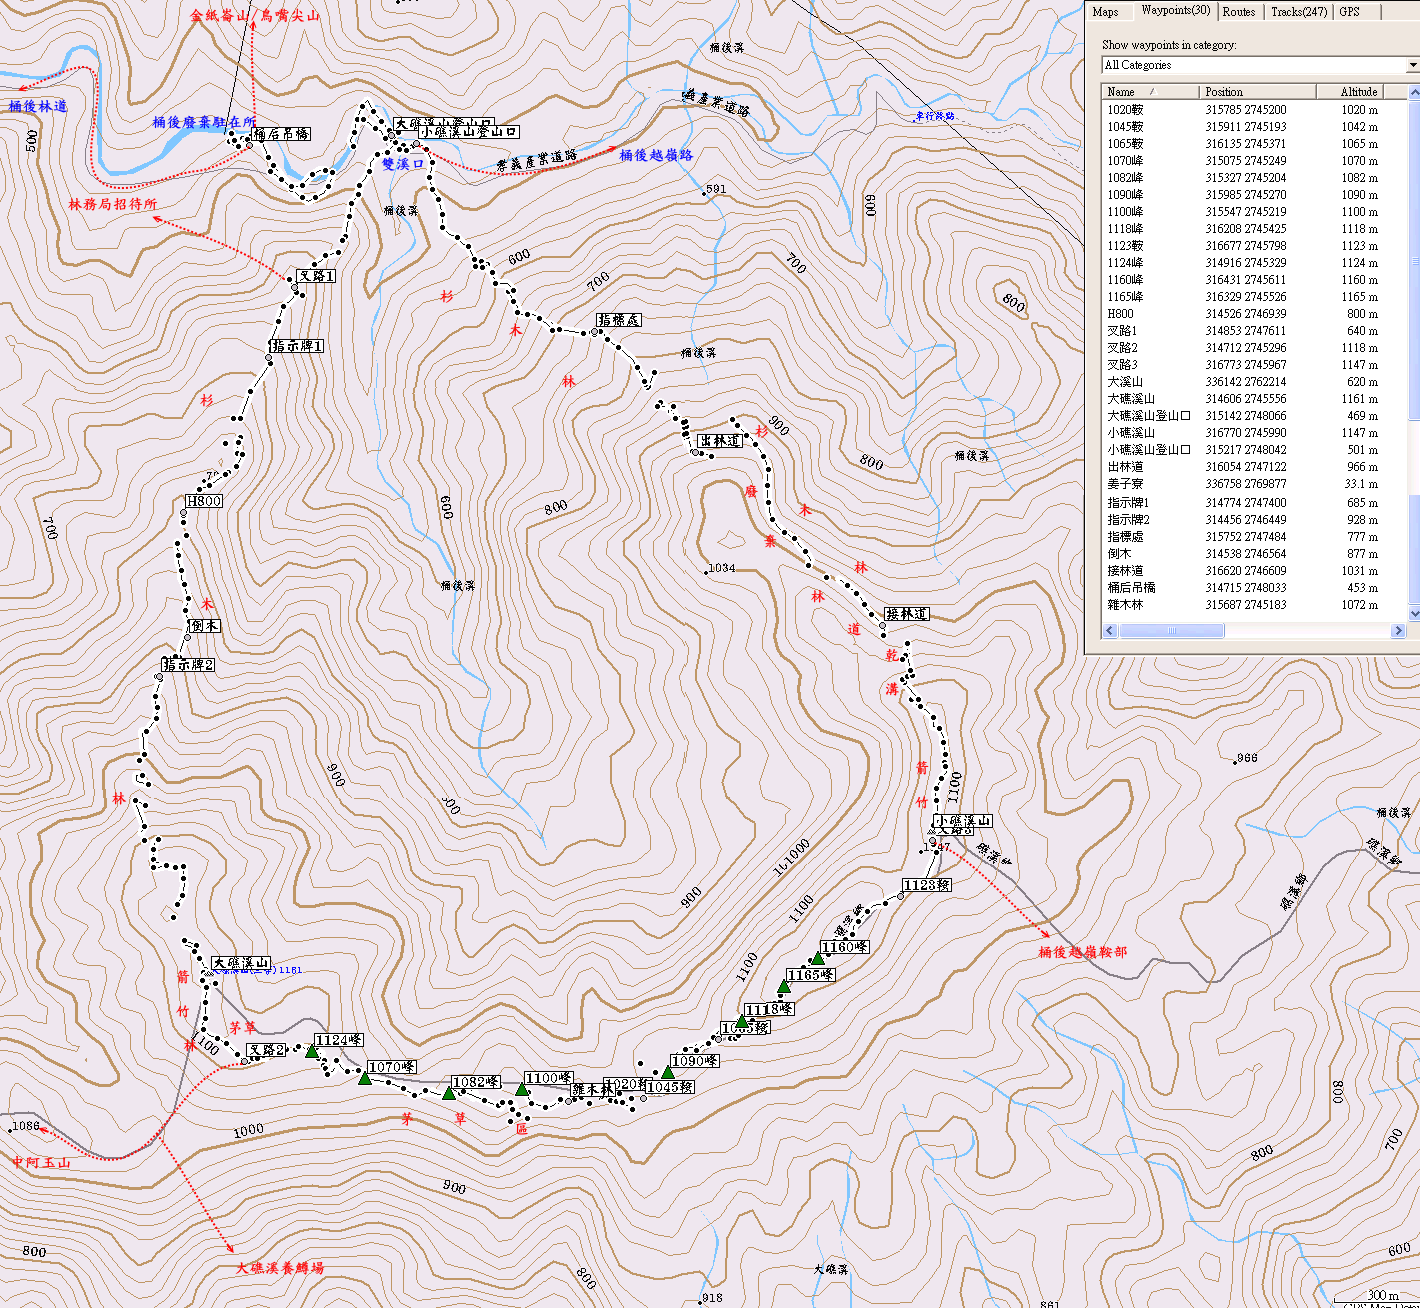Select the 1100峰 green triangle marker
The image size is (1420, 1308).
click(522, 1089)
